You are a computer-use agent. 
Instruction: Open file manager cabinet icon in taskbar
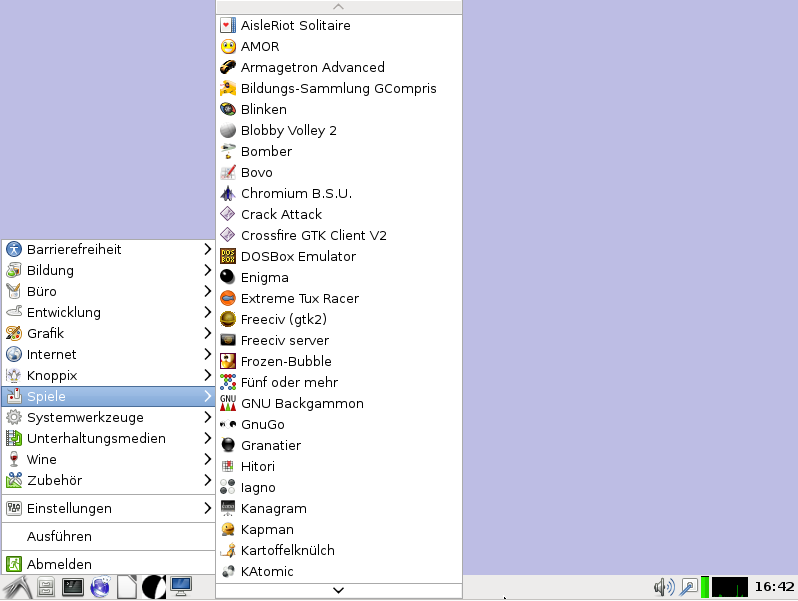pos(46,587)
